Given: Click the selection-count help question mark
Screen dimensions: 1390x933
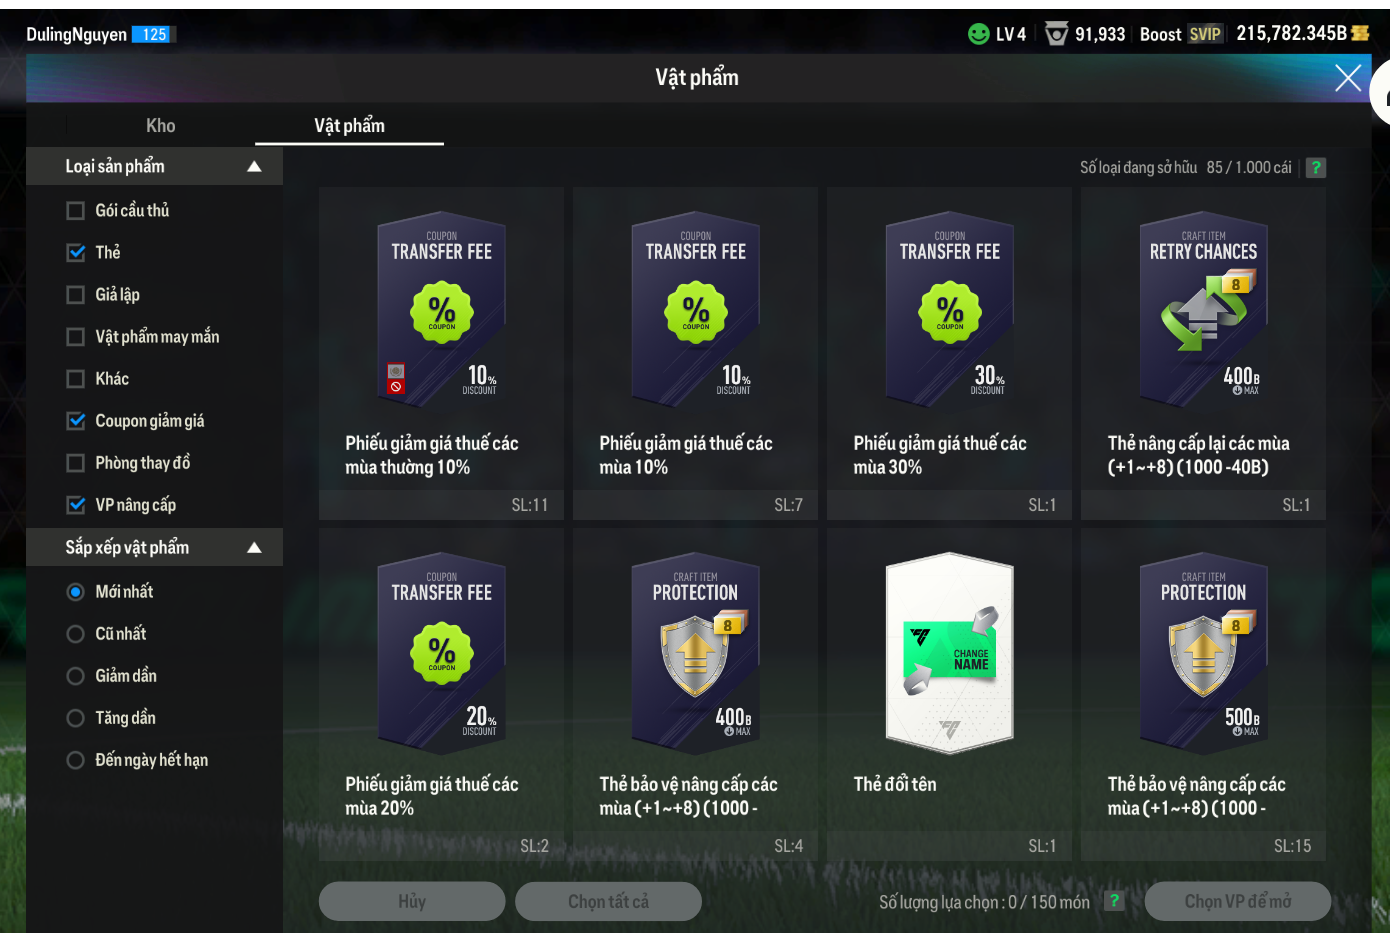Looking at the screenshot, I should tap(1114, 901).
